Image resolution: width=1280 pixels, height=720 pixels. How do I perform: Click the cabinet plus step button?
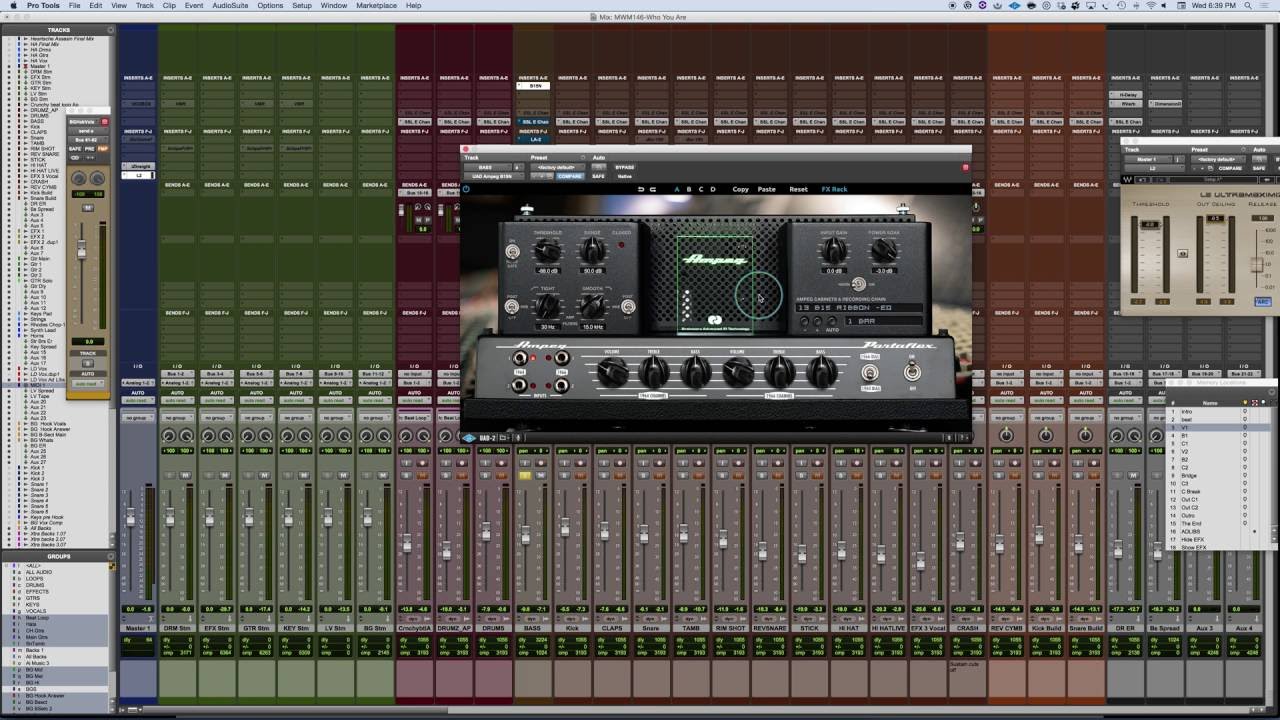tap(817, 321)
